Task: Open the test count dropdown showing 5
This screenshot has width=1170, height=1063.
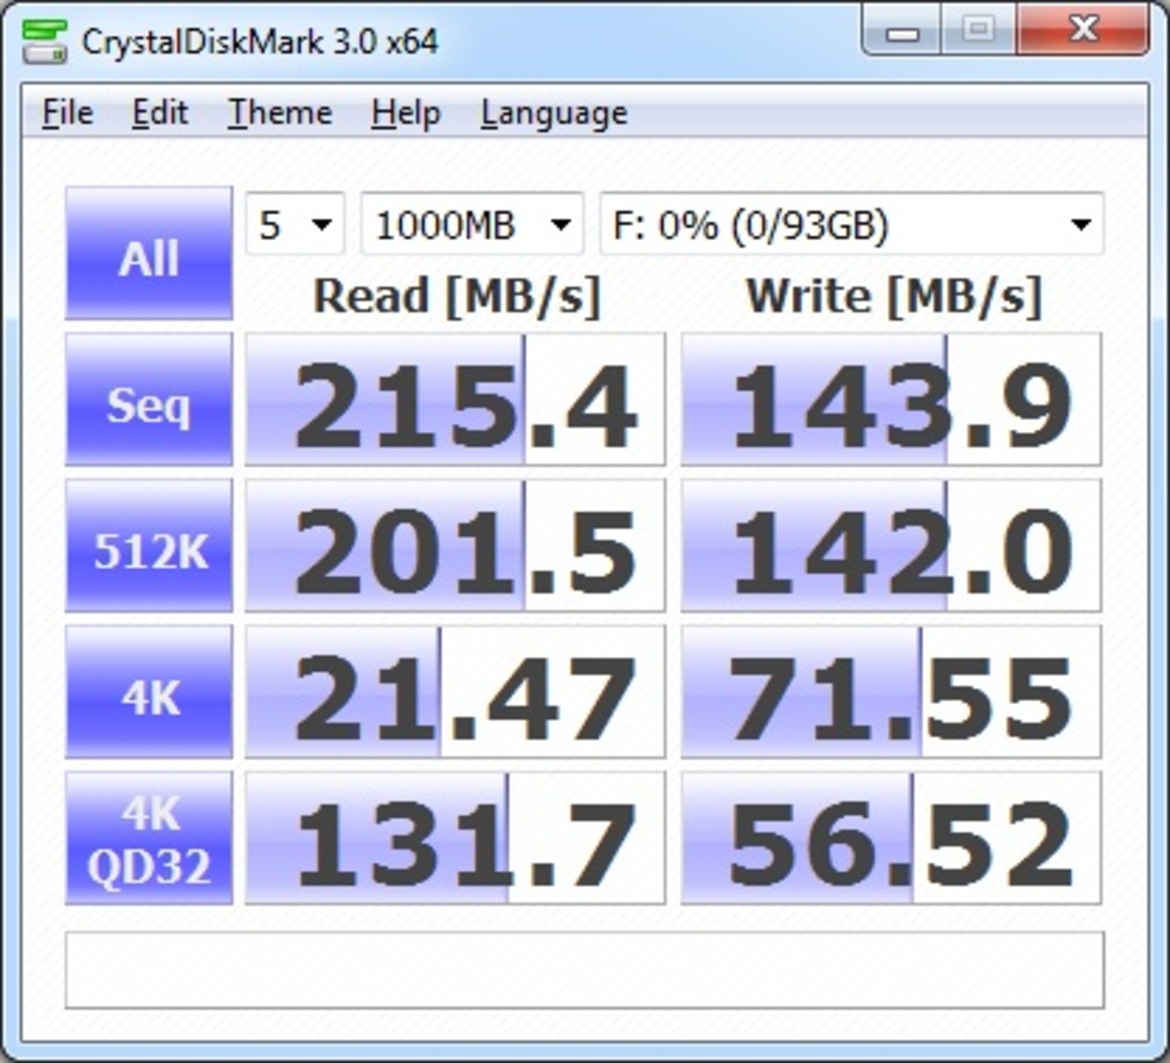Action: [x=295, y=224]
